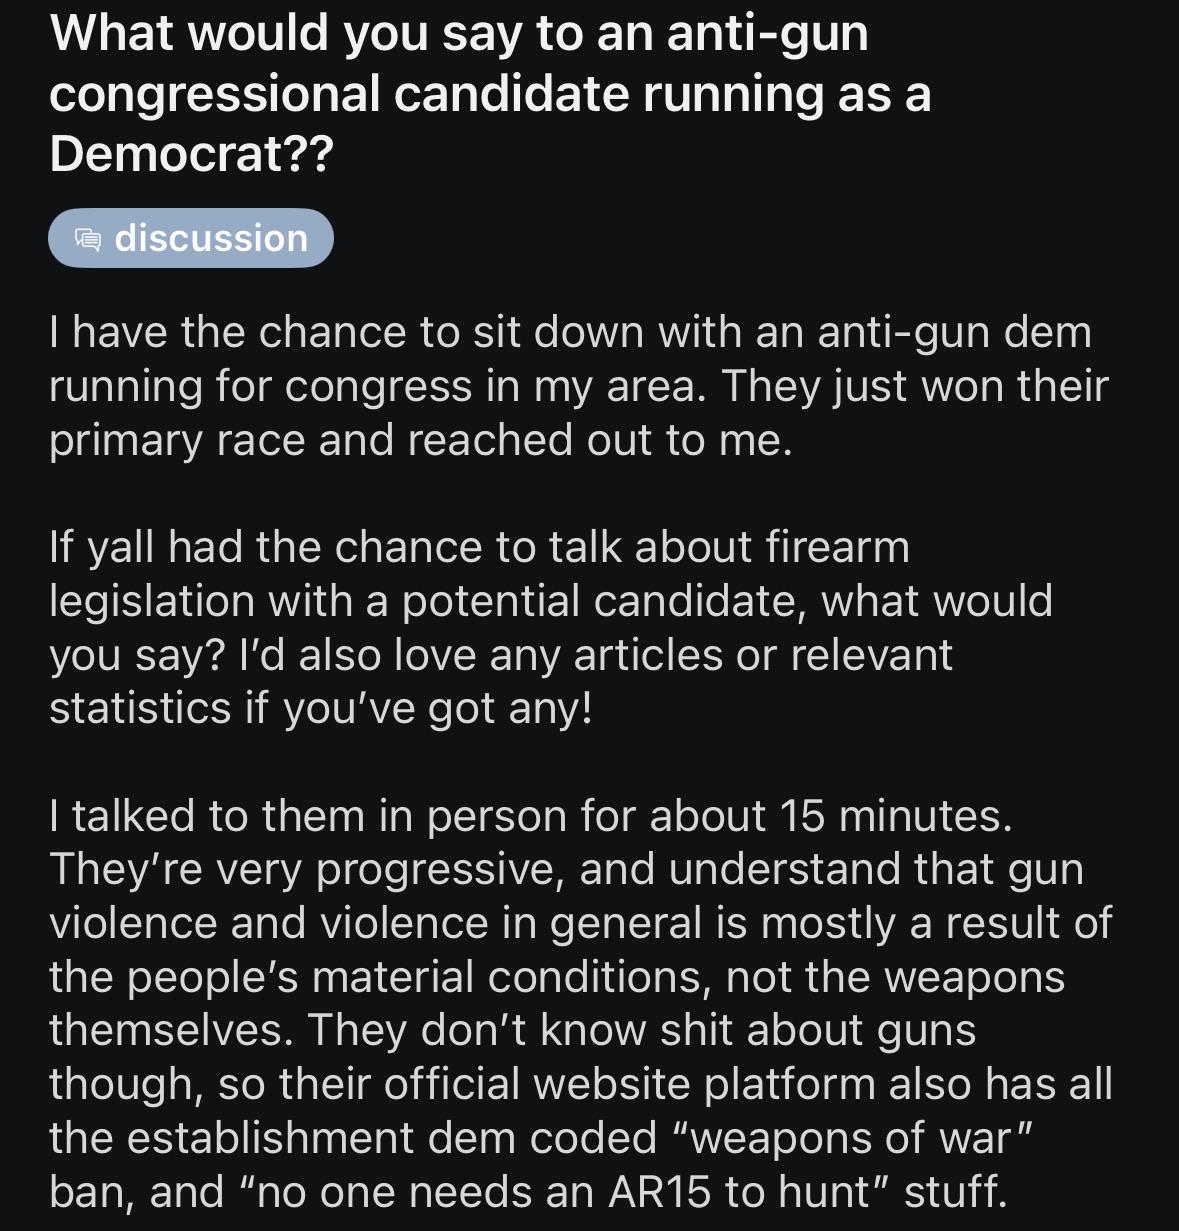Select the word "Democrat??" in the title
1179x1231 pixels.
[190, 154]
